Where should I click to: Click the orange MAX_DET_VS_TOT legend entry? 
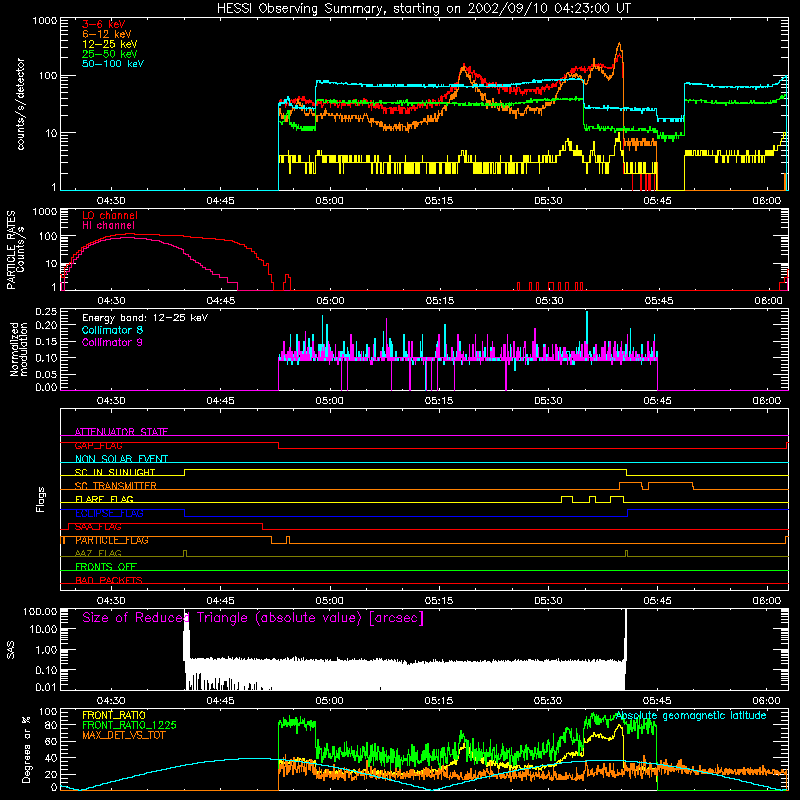click(x=124, y=735)
